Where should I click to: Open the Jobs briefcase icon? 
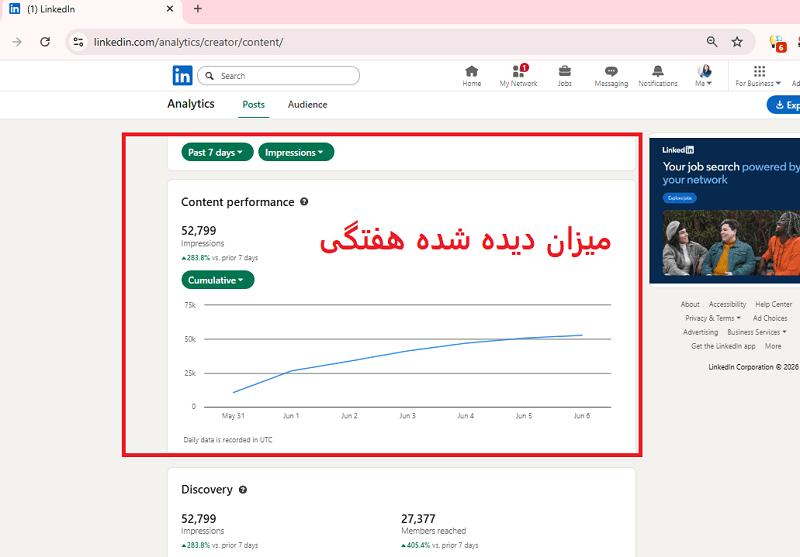[564, 76]
